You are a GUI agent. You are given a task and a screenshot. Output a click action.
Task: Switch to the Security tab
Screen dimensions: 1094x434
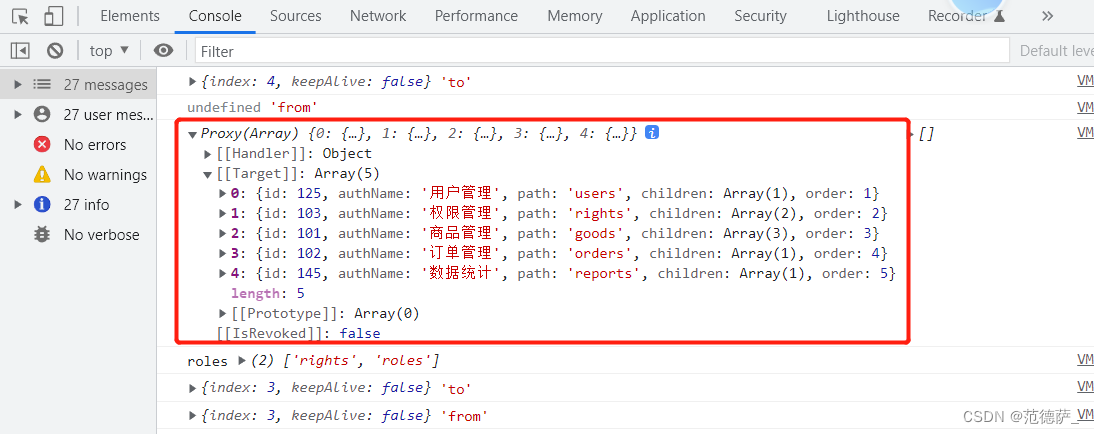(x=760, y=16)
